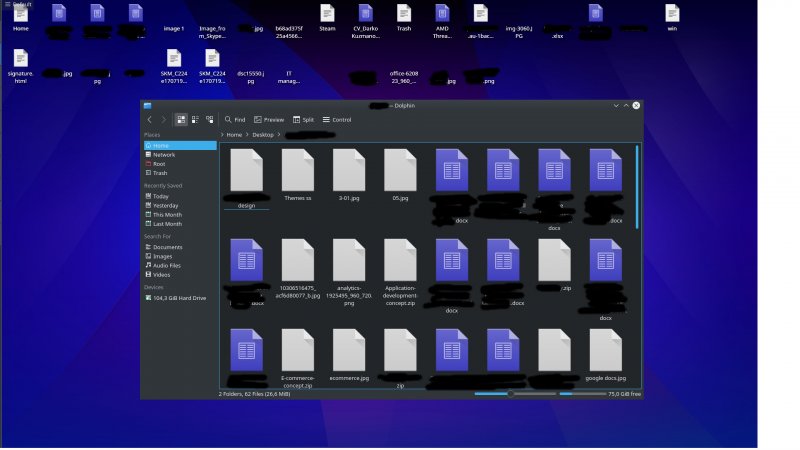800x450 pixels.
Task: Select the Application-development-concept.zip file
Action: click(x=401, y=272)
